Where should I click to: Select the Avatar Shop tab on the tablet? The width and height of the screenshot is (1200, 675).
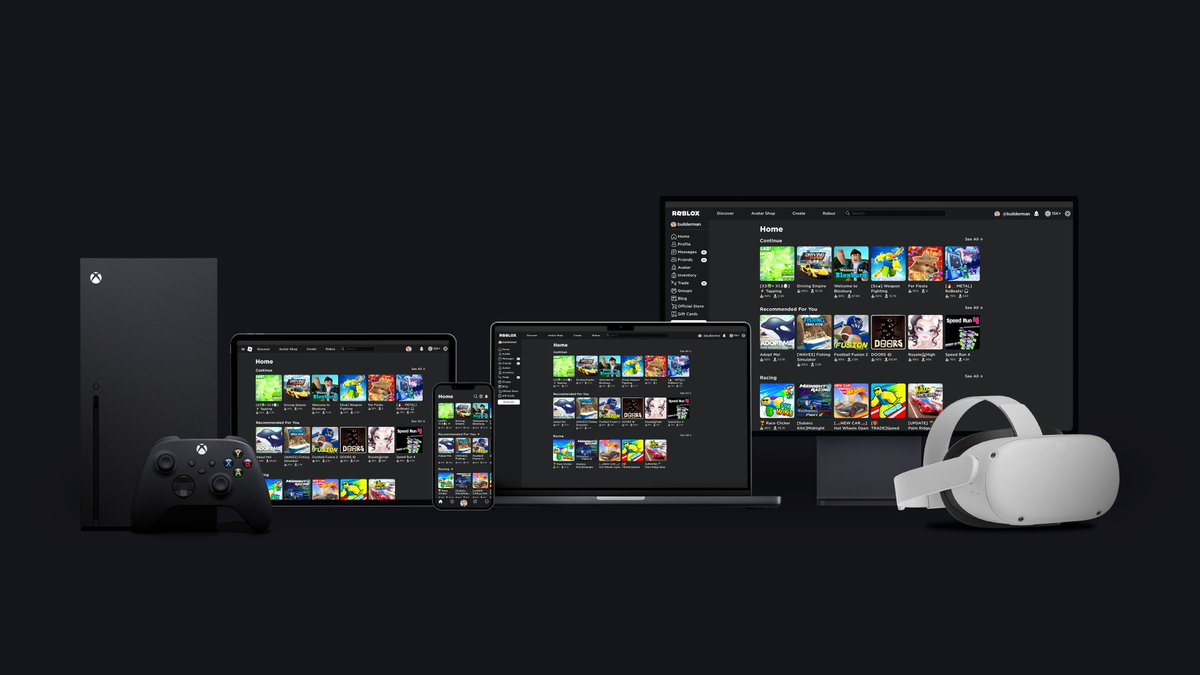pyautogui.click(x=288, y=349)
